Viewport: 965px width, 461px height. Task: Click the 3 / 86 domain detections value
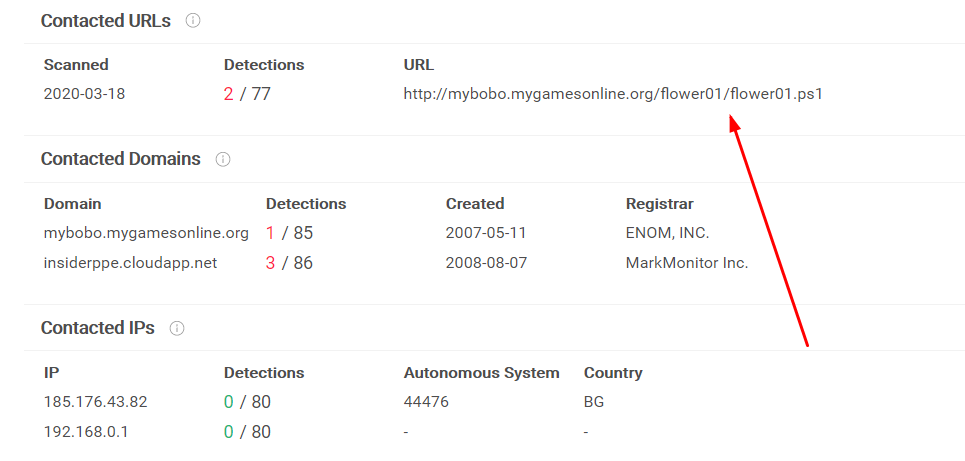coord(289,263)
